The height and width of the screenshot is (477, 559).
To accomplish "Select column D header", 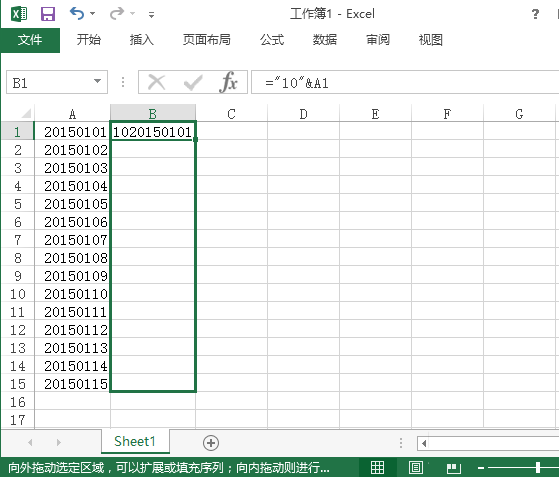I will tap(303, 114).
